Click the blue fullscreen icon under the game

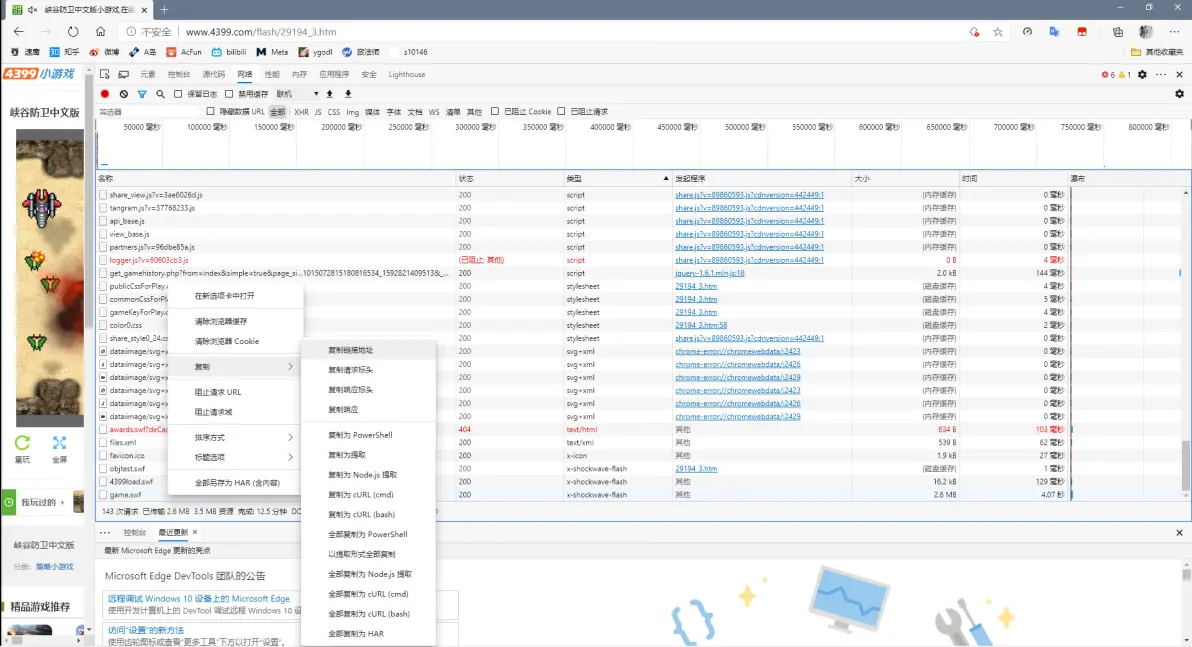point(59,442)
